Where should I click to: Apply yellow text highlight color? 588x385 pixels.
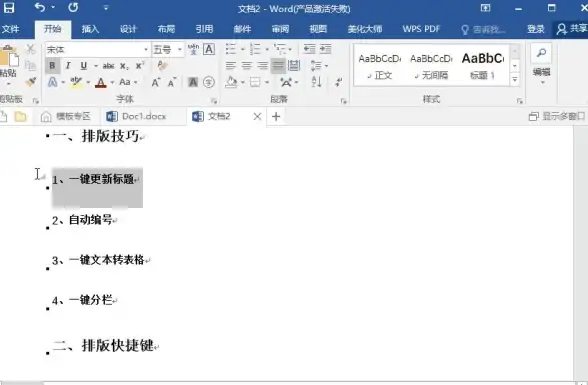(76, 82)
